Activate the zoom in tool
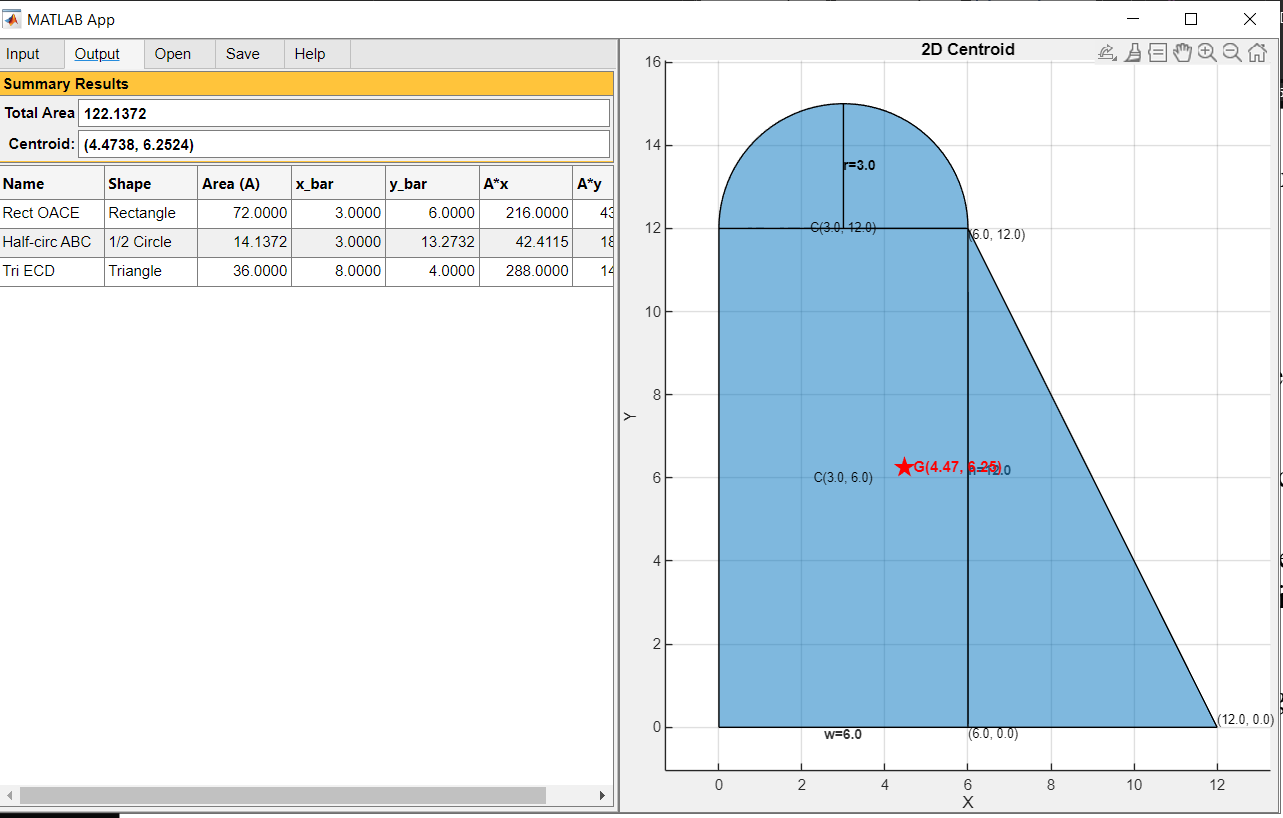 point(1208,53)
